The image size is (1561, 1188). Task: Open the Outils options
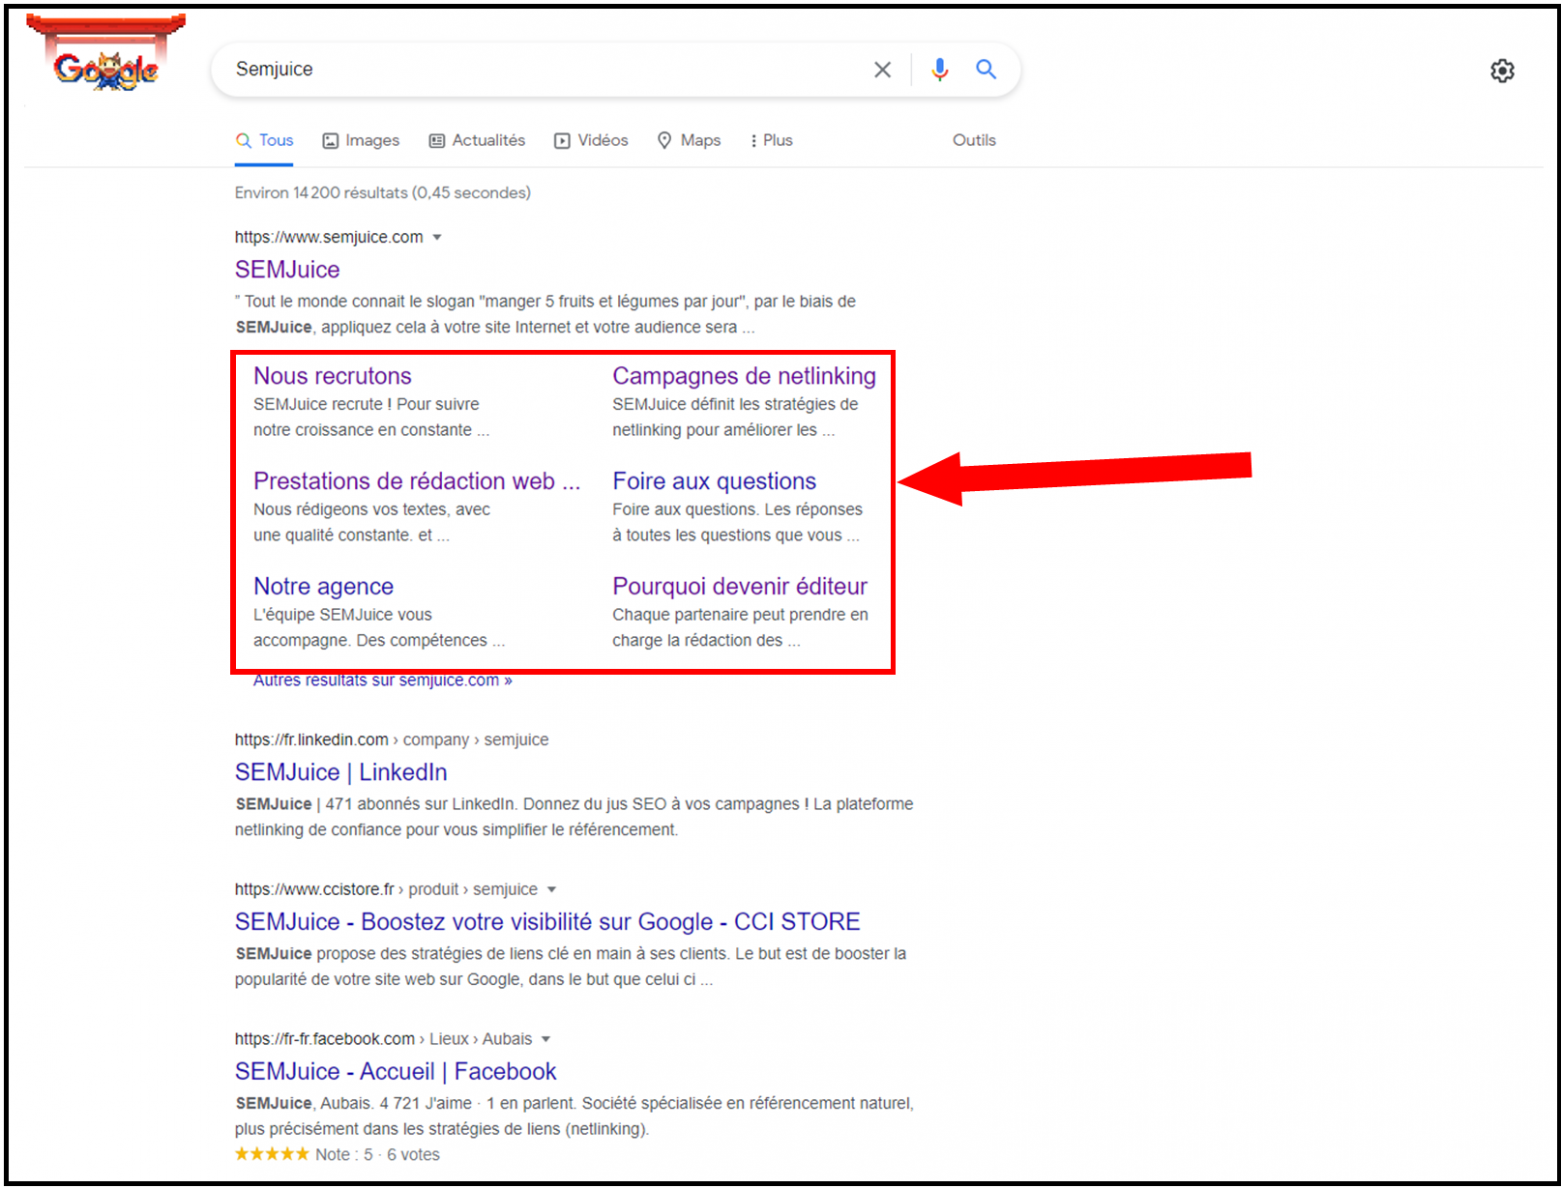[974, 141]
